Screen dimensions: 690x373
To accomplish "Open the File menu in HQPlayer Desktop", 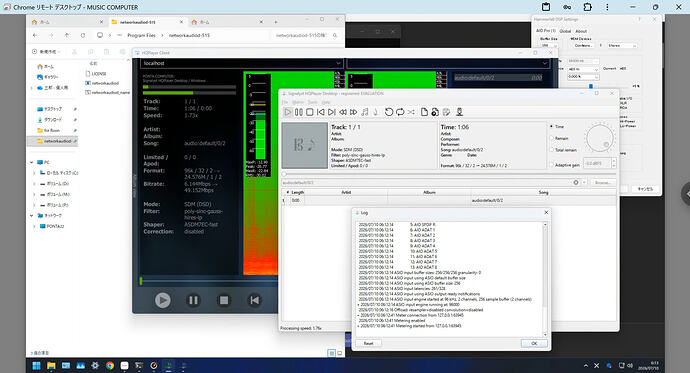I will pos(285,102).
